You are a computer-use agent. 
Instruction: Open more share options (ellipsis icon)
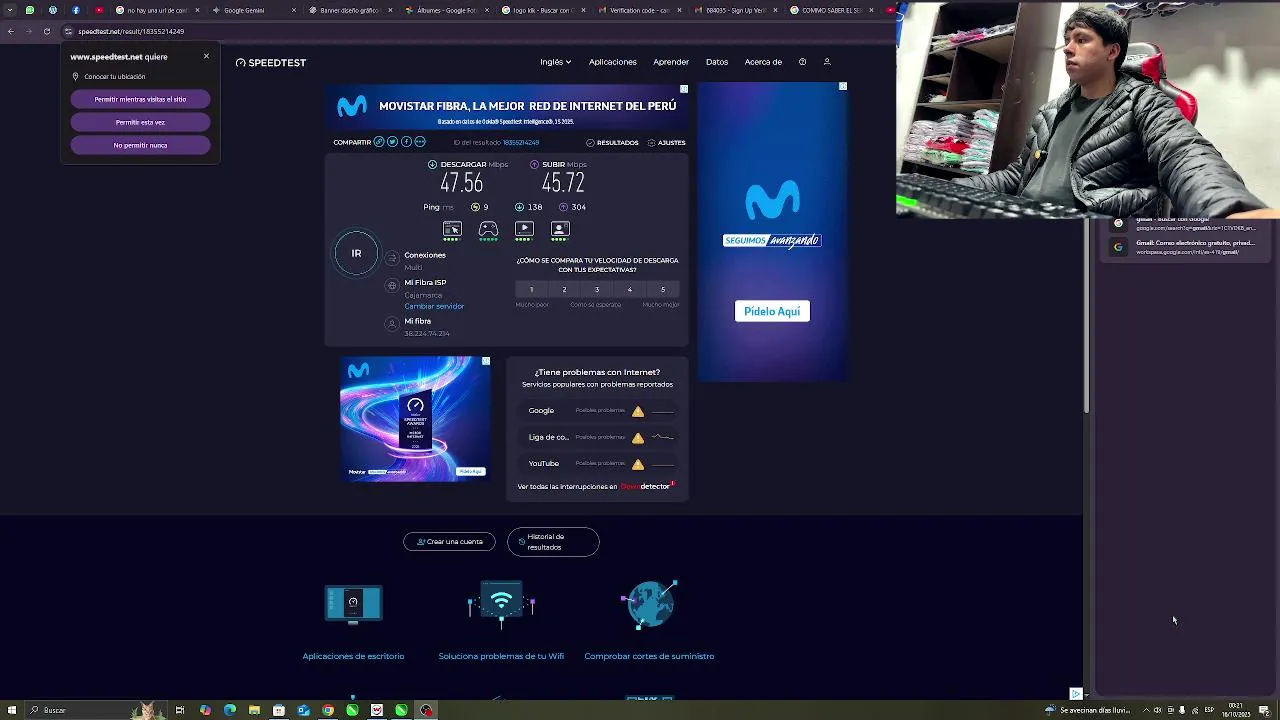420,142
